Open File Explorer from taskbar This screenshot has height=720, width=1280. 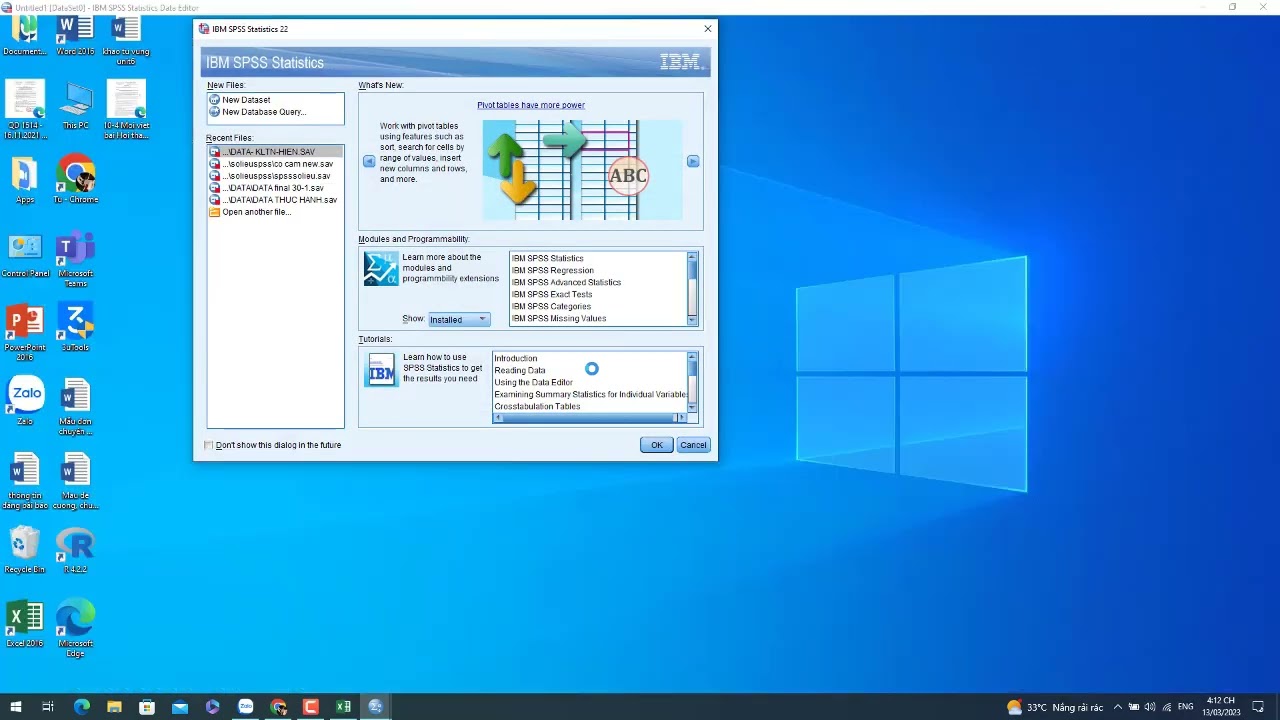[x=114, y=707]
